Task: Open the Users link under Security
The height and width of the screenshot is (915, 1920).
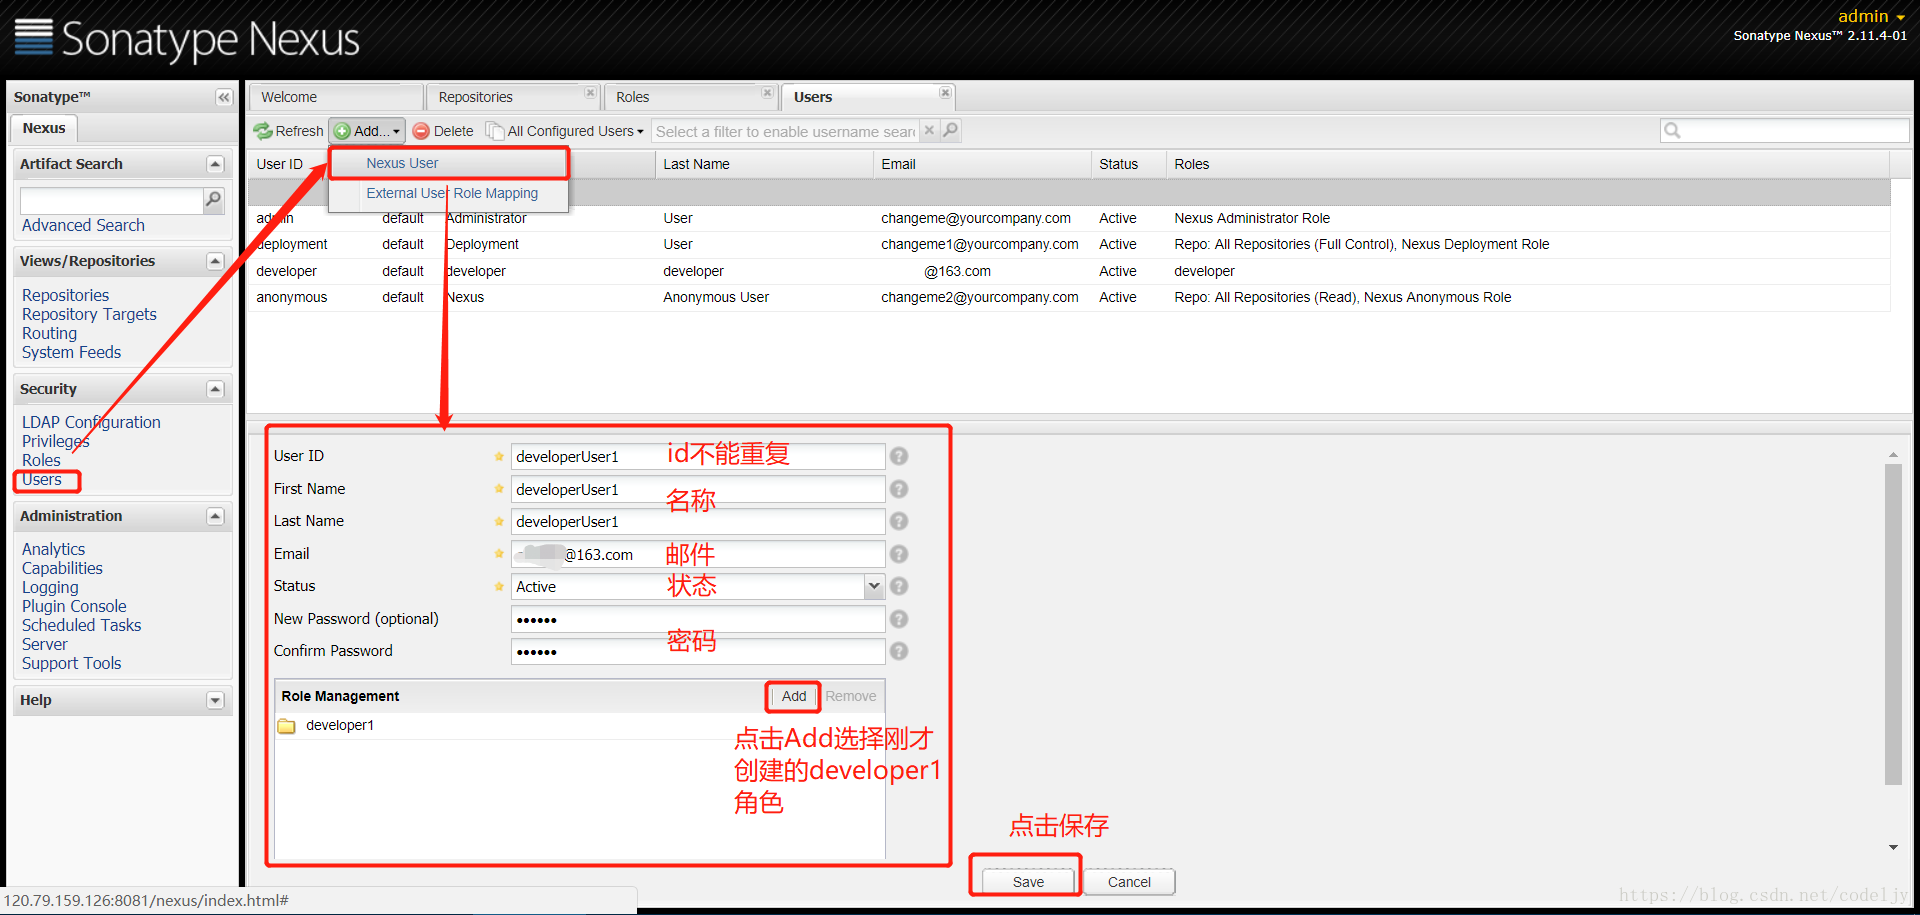Action: coord(42,480)
